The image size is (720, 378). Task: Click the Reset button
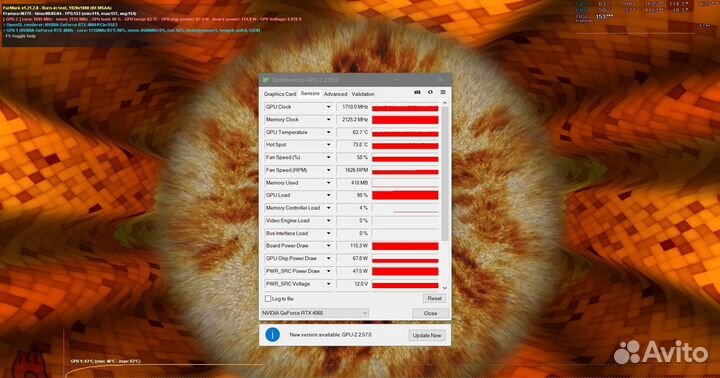434,299
